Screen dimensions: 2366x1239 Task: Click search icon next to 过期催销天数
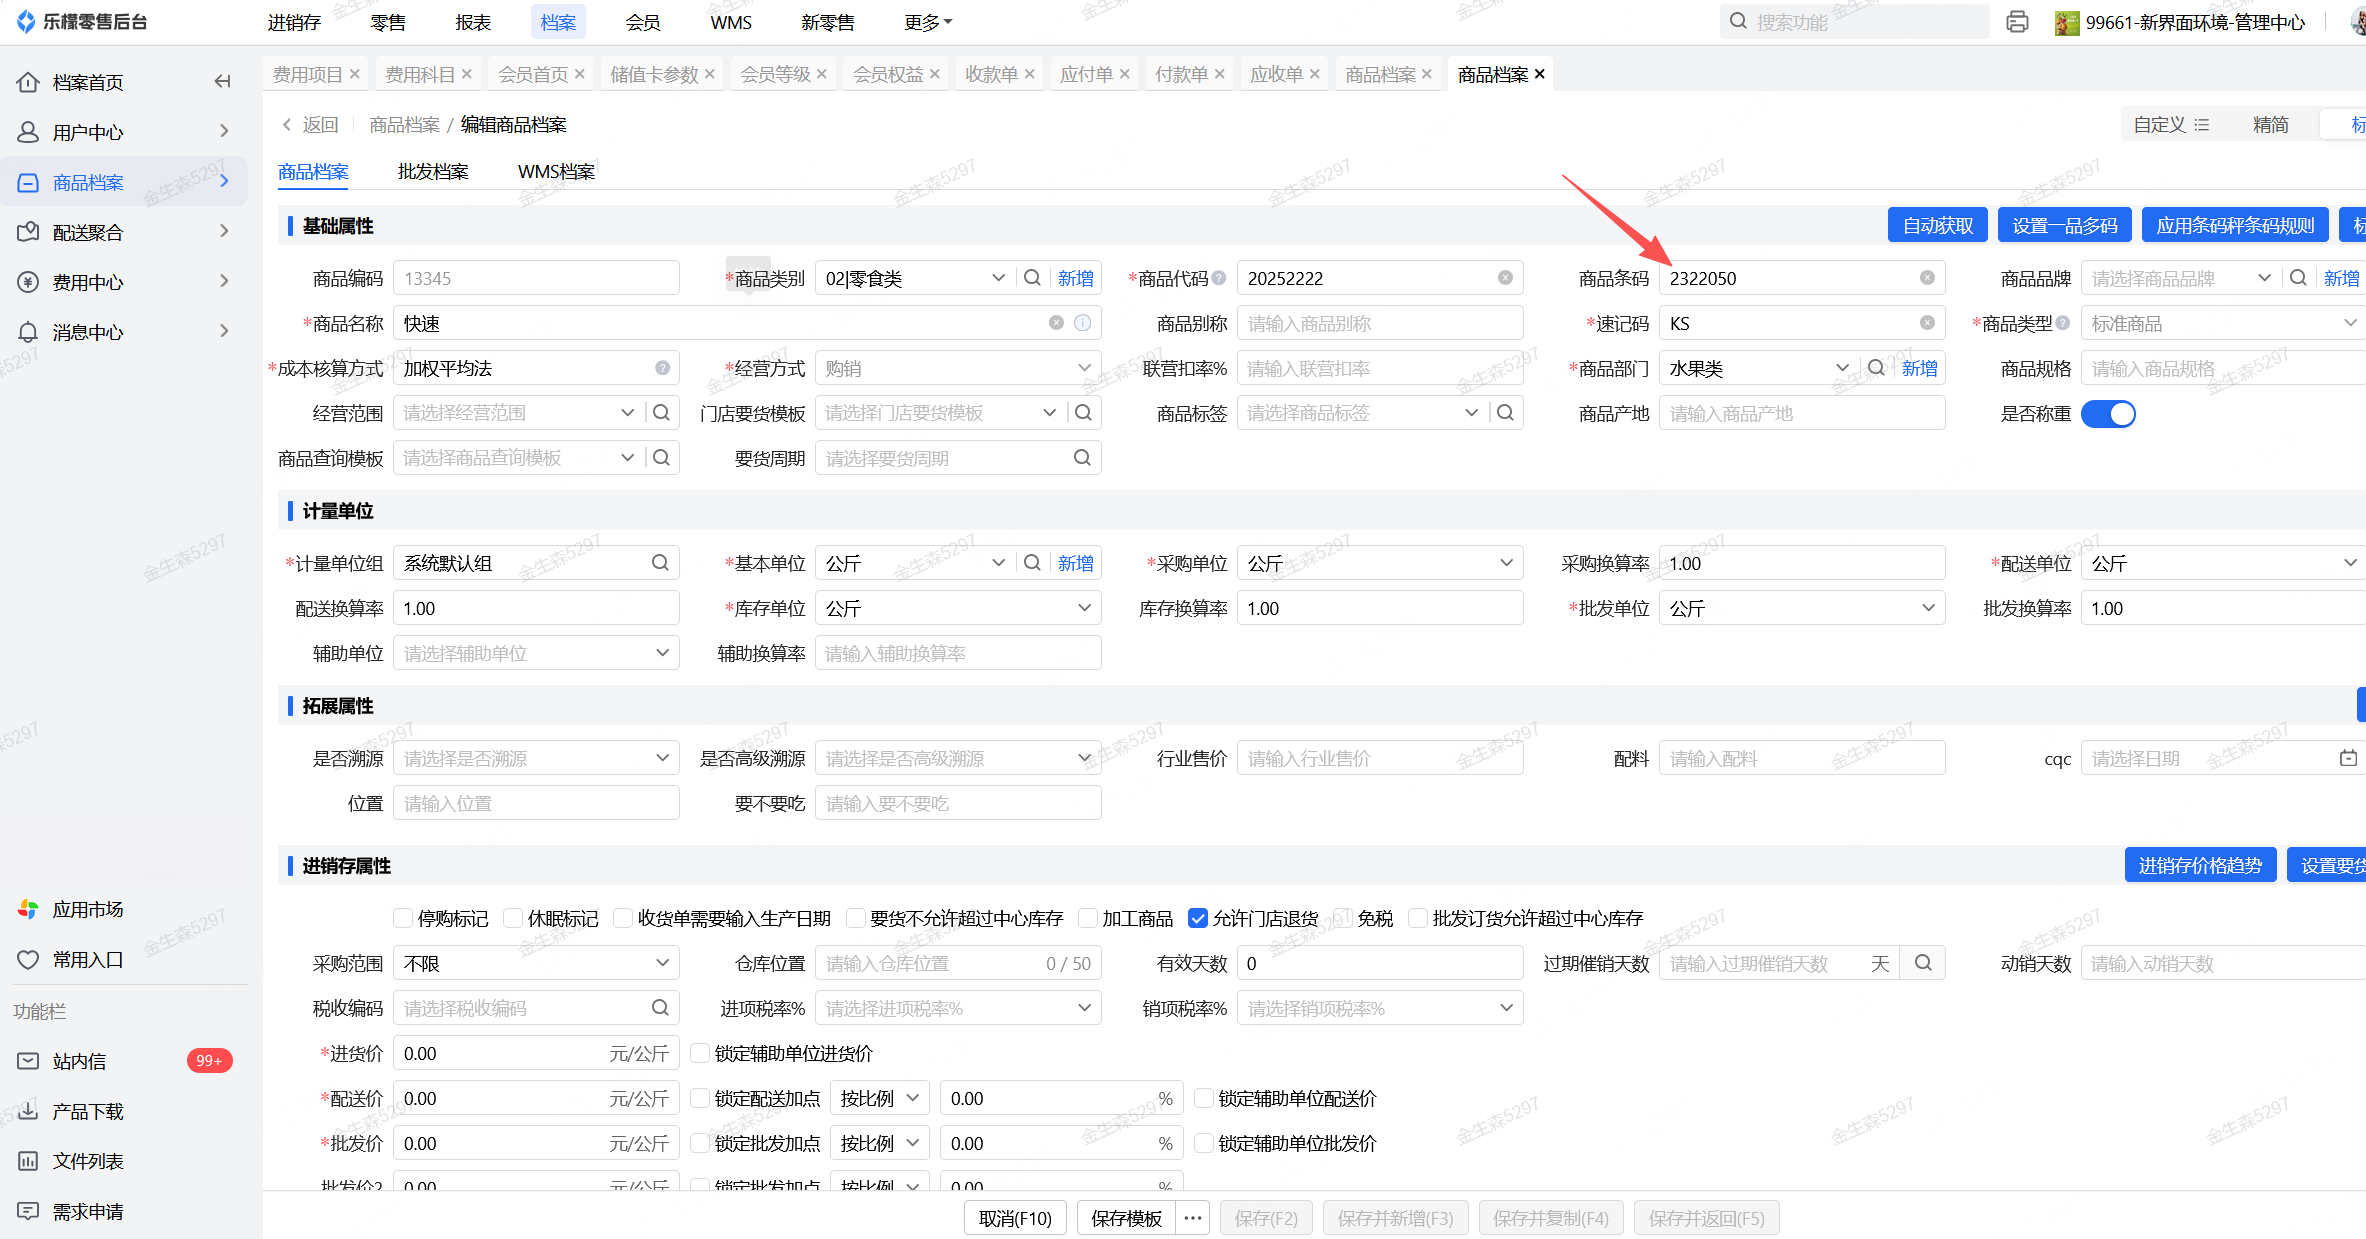(1923, 963)
